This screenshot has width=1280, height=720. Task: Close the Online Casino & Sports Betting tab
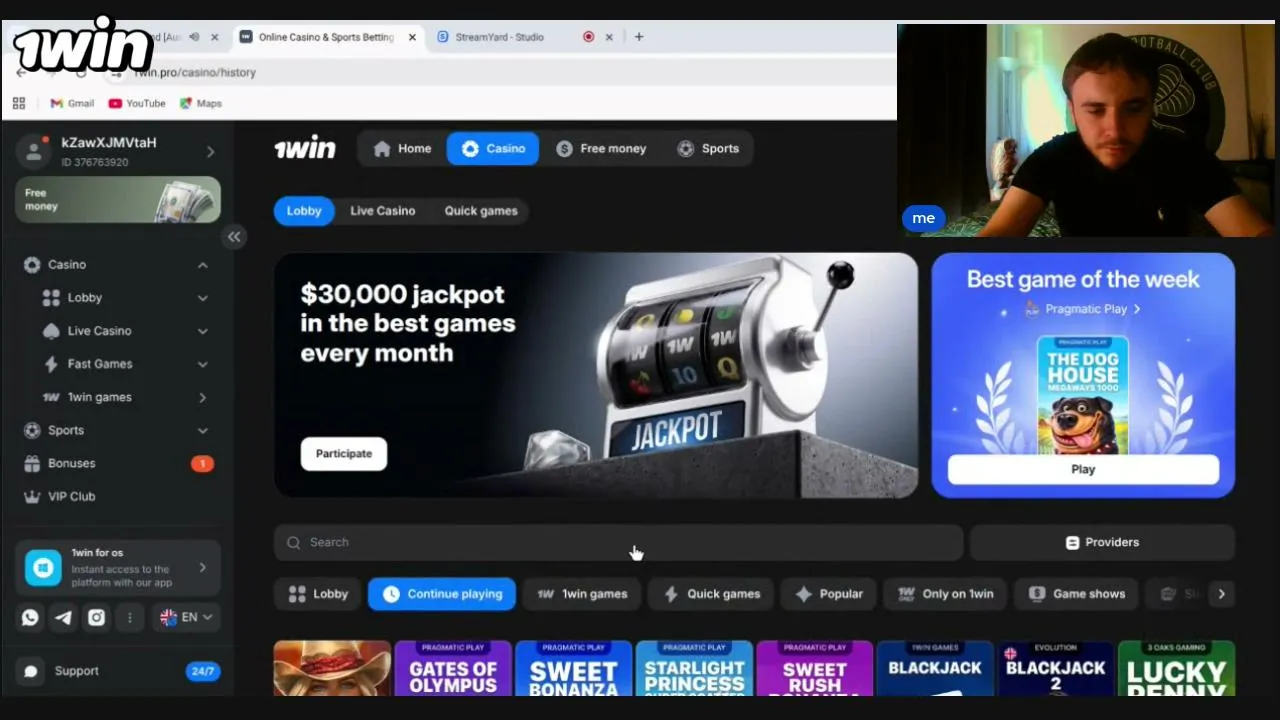pos(412,37)
